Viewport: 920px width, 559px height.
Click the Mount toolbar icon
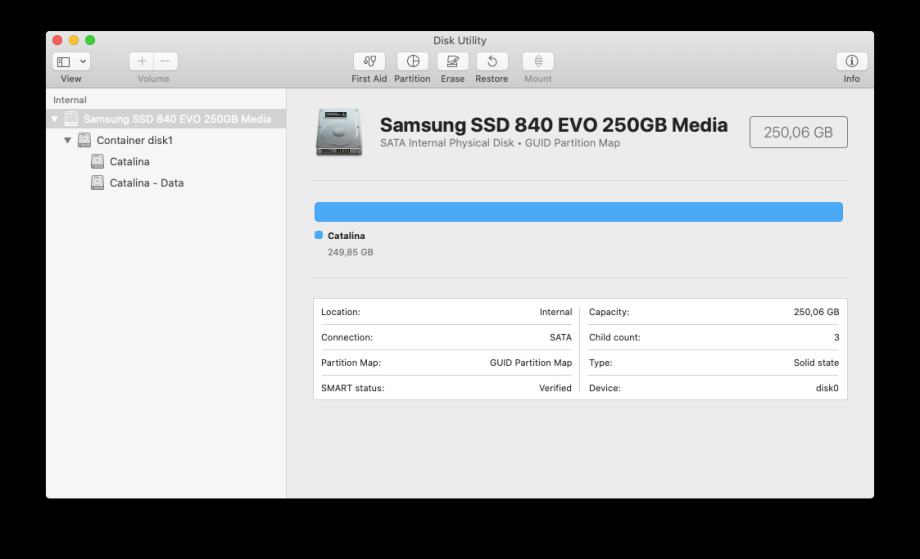[x=538, y=61]
